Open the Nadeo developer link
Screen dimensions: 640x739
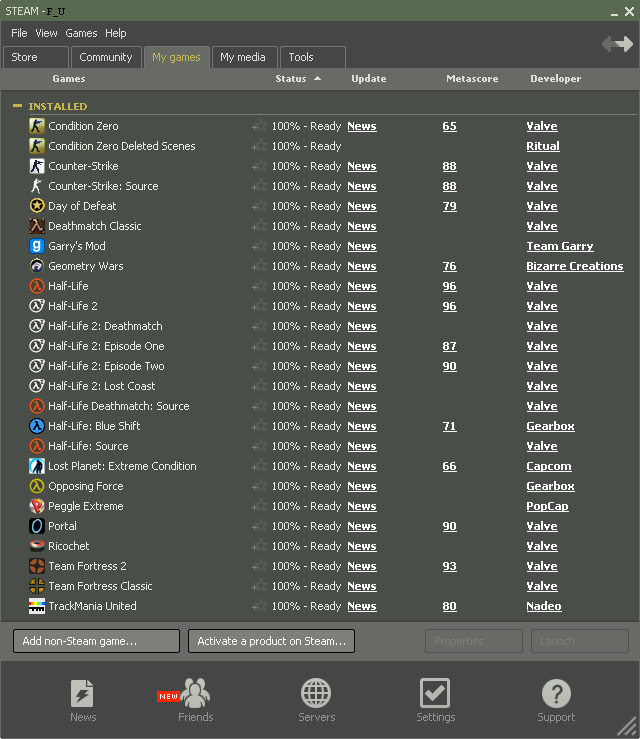(x=544, y=606)
